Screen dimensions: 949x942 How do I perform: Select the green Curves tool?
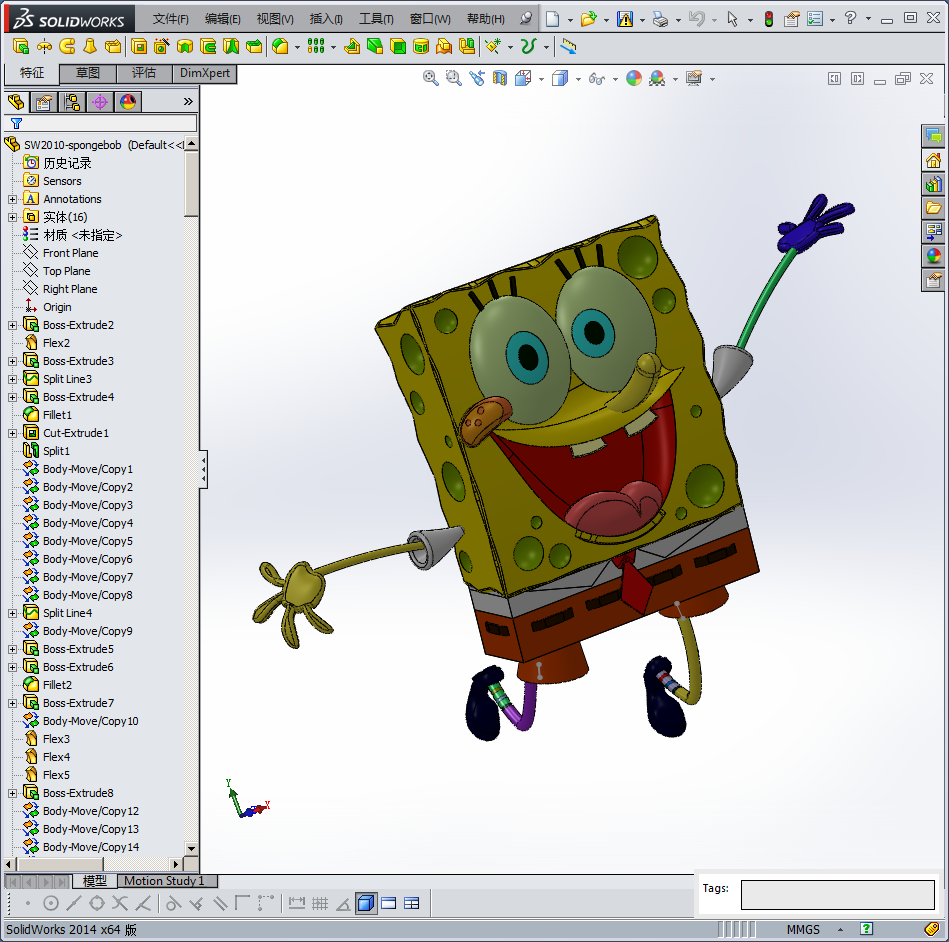pos(529,46)
